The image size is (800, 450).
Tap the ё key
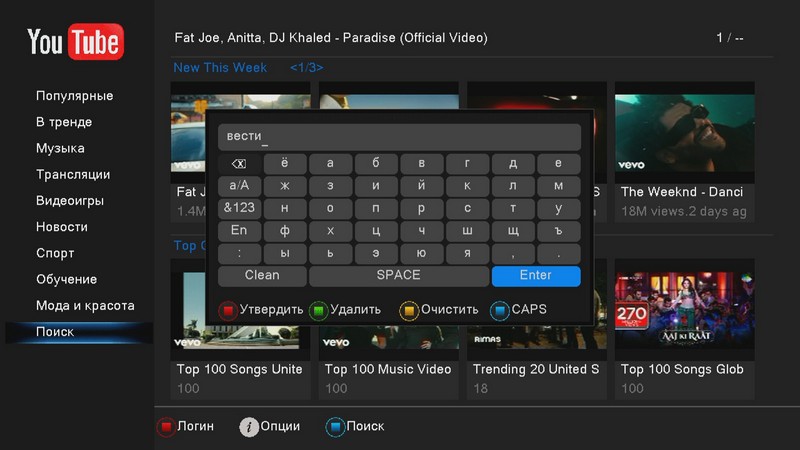point(285,164)
